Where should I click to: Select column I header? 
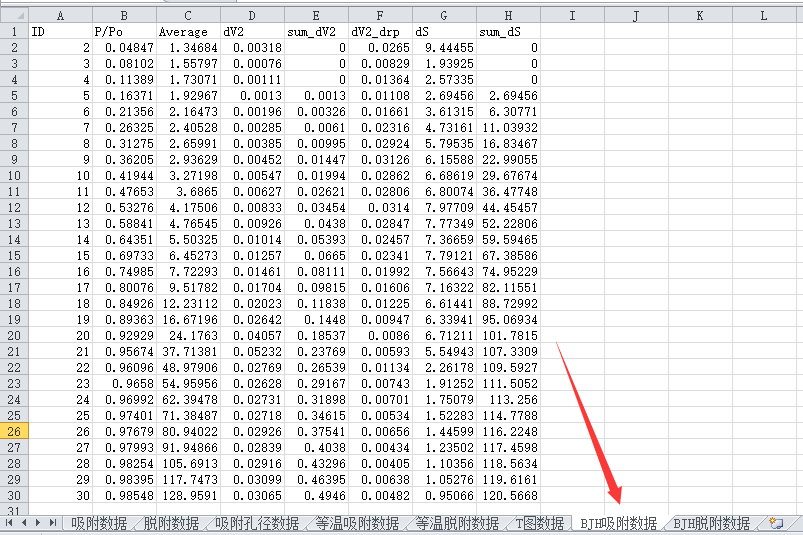(x=573, y=15)
